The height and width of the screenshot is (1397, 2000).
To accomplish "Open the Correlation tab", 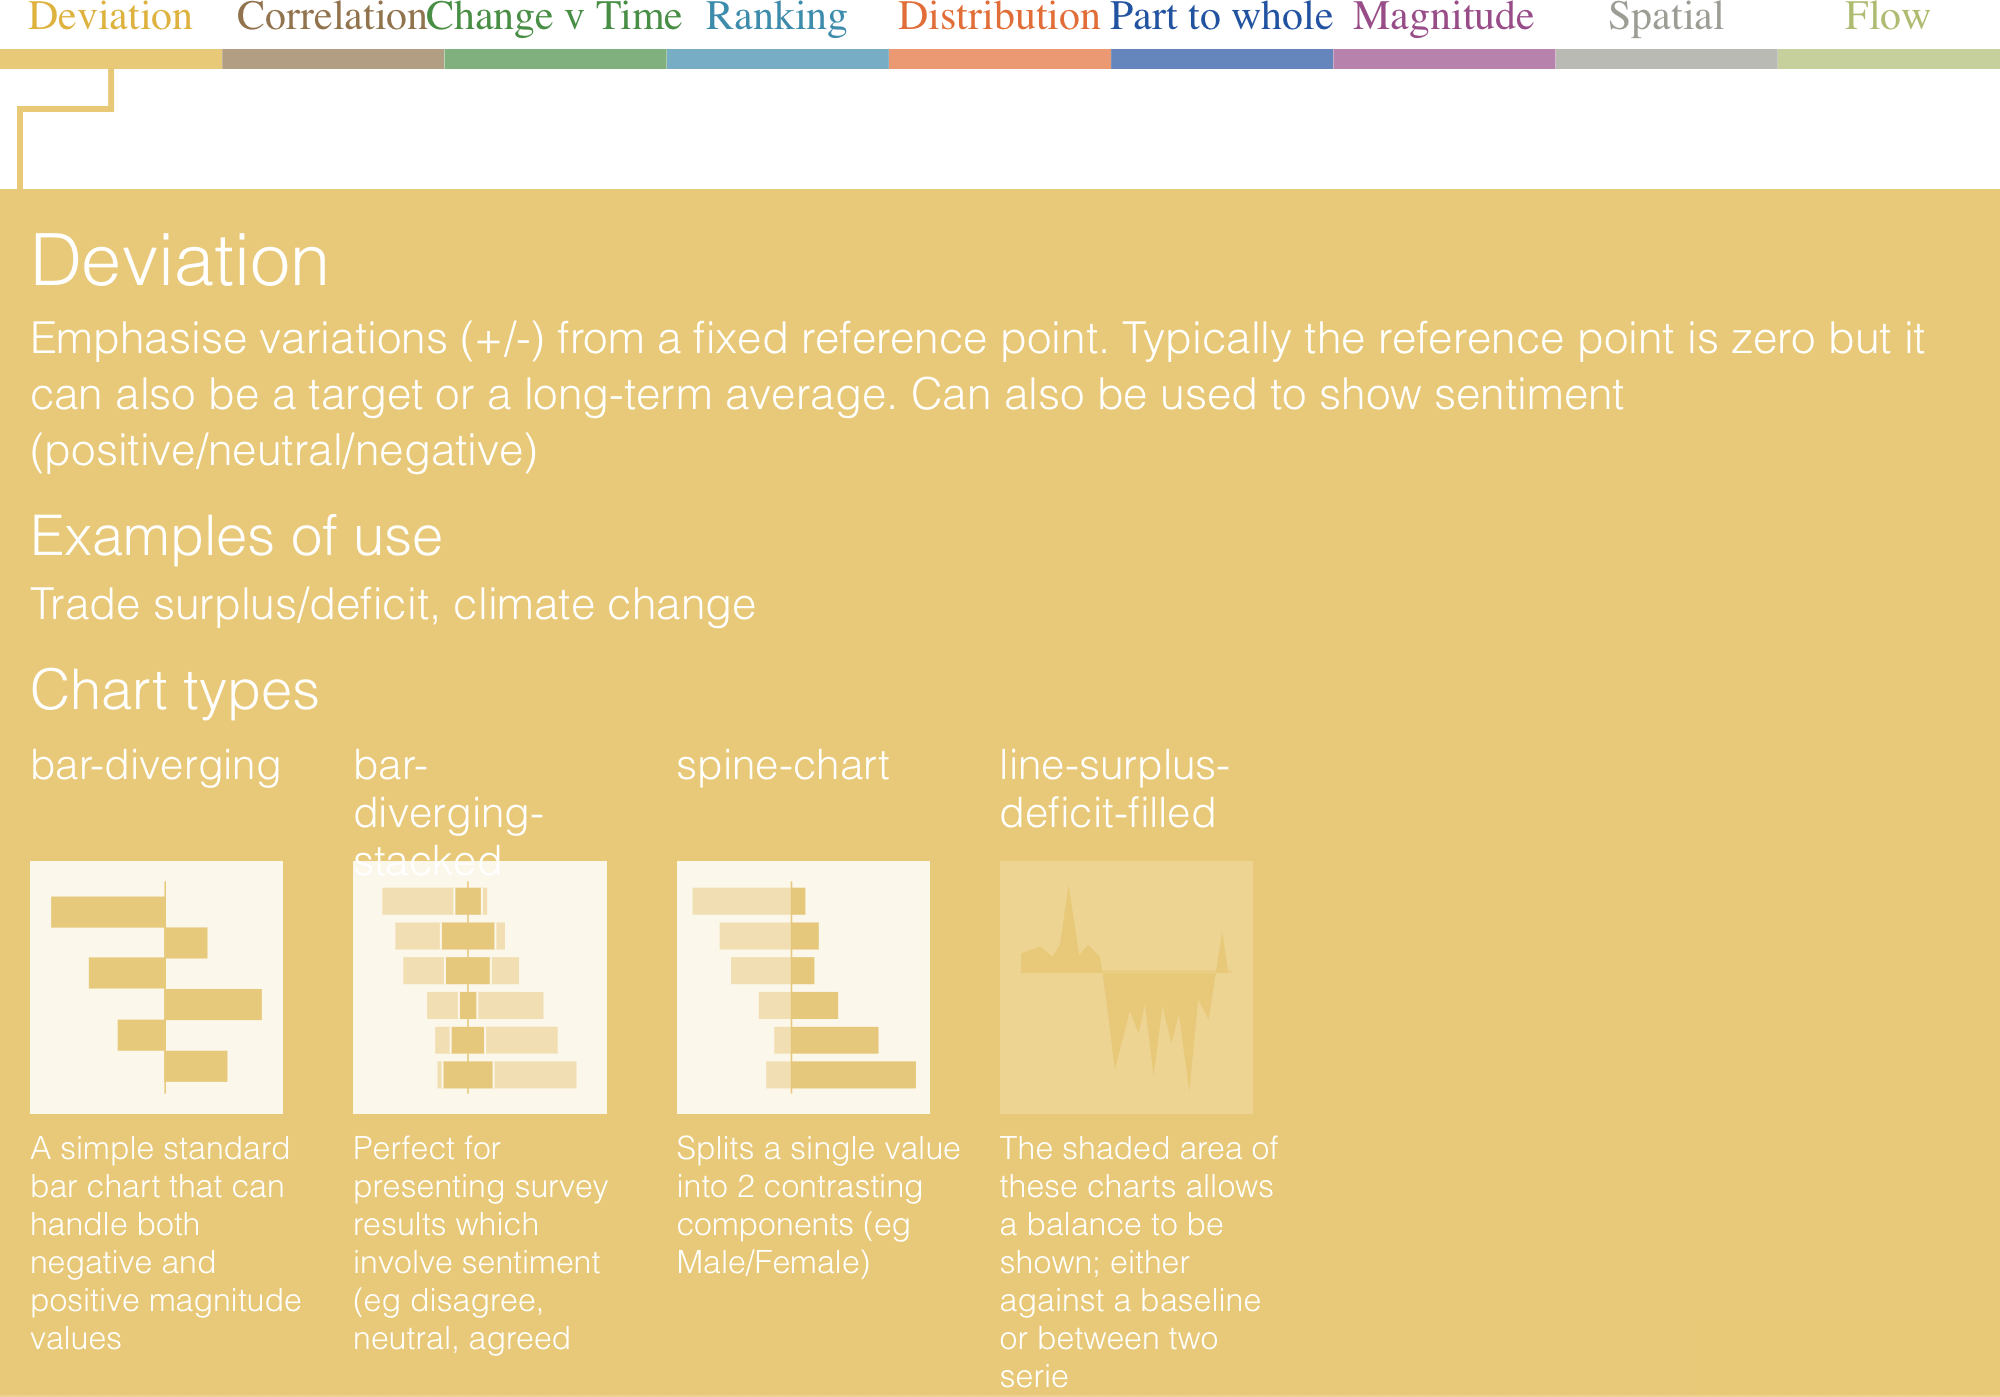I will [331, 17].
